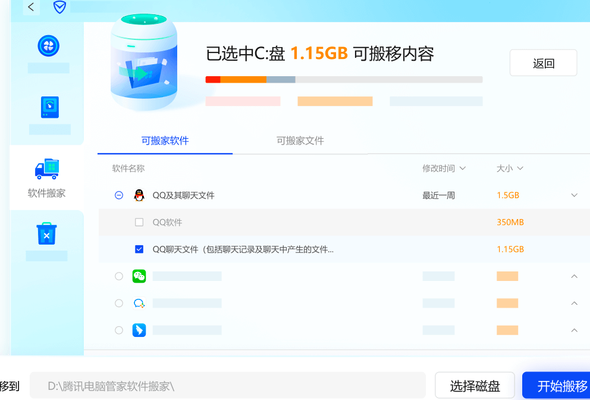Click the blue arrow app icon
Image resolution: width=590 pixels, height=400 pixels.
(139, 330)
